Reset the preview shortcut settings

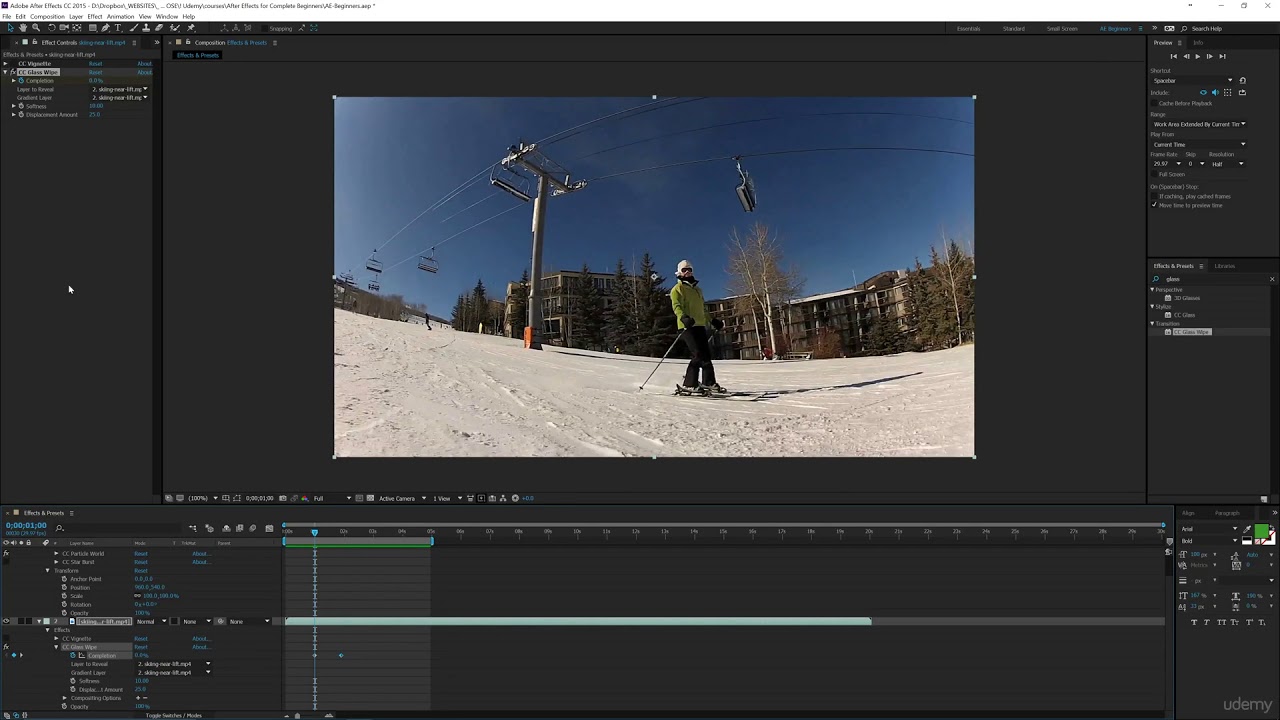[x=1243, y=80]
